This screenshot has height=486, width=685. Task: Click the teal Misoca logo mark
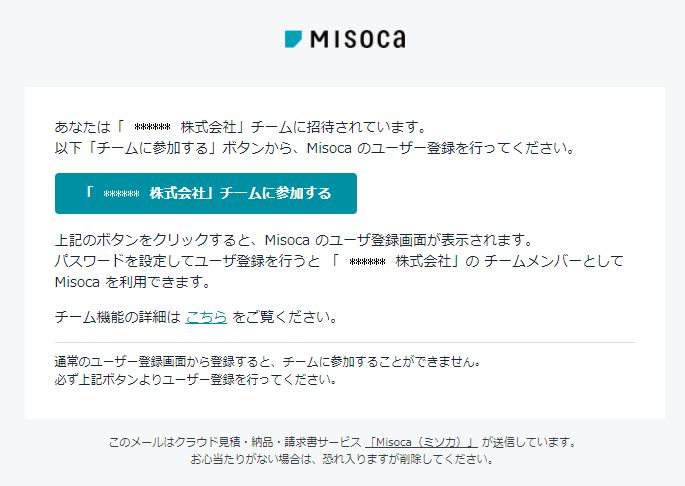pyautogui.click(x=293, y=39)
